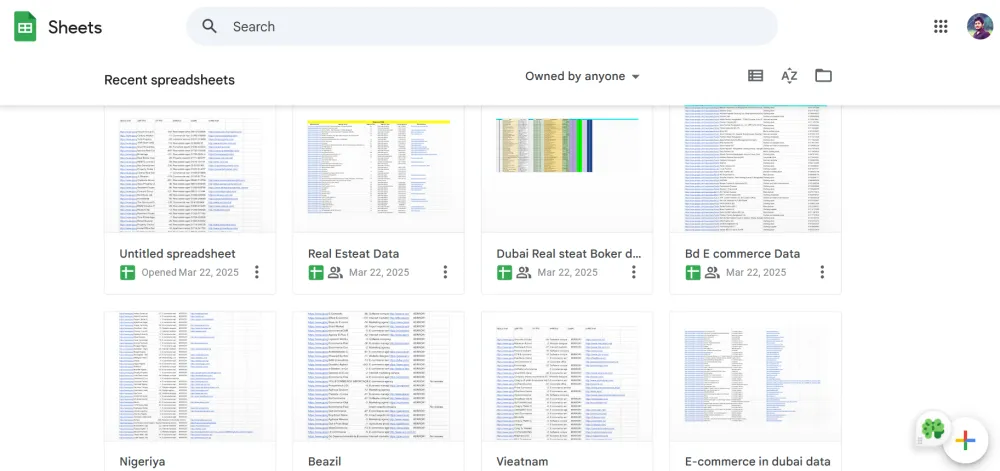Open the A-Z sort options
The height and width of the screenshot is (471, 1000).
point(789,76)
